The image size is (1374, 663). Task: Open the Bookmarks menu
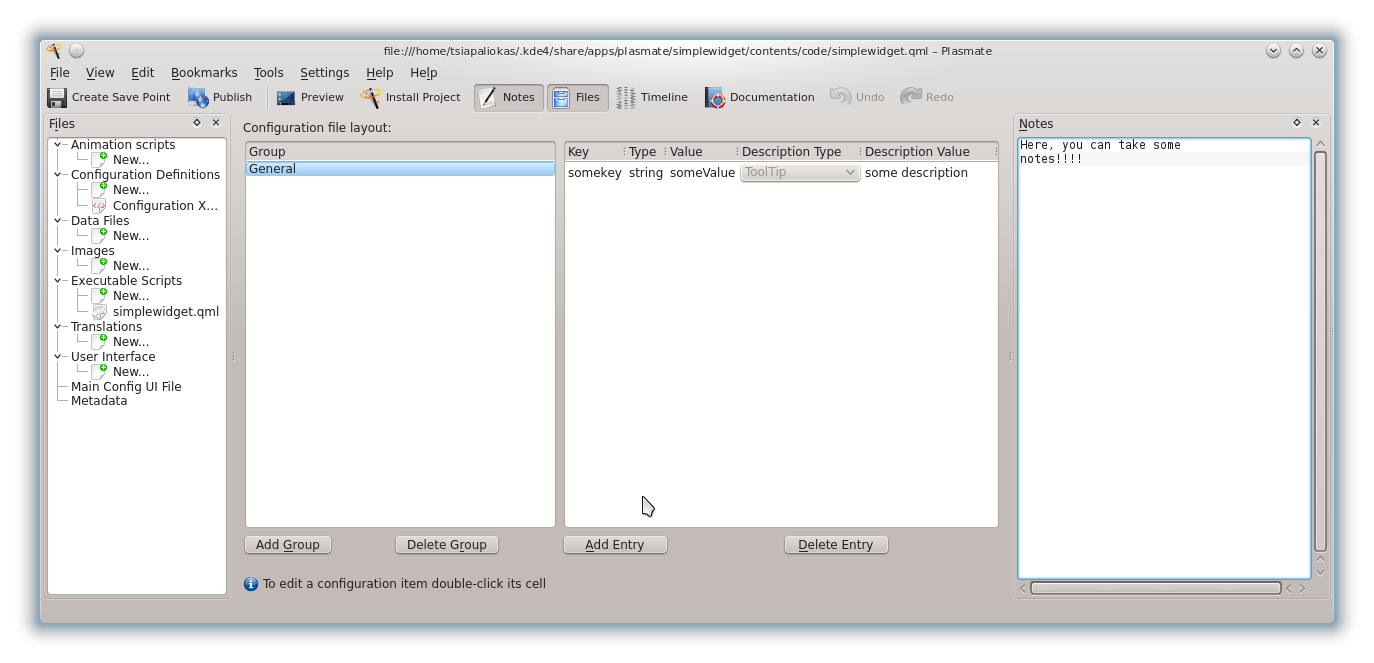pyautogui.click(x=204, y=72)
